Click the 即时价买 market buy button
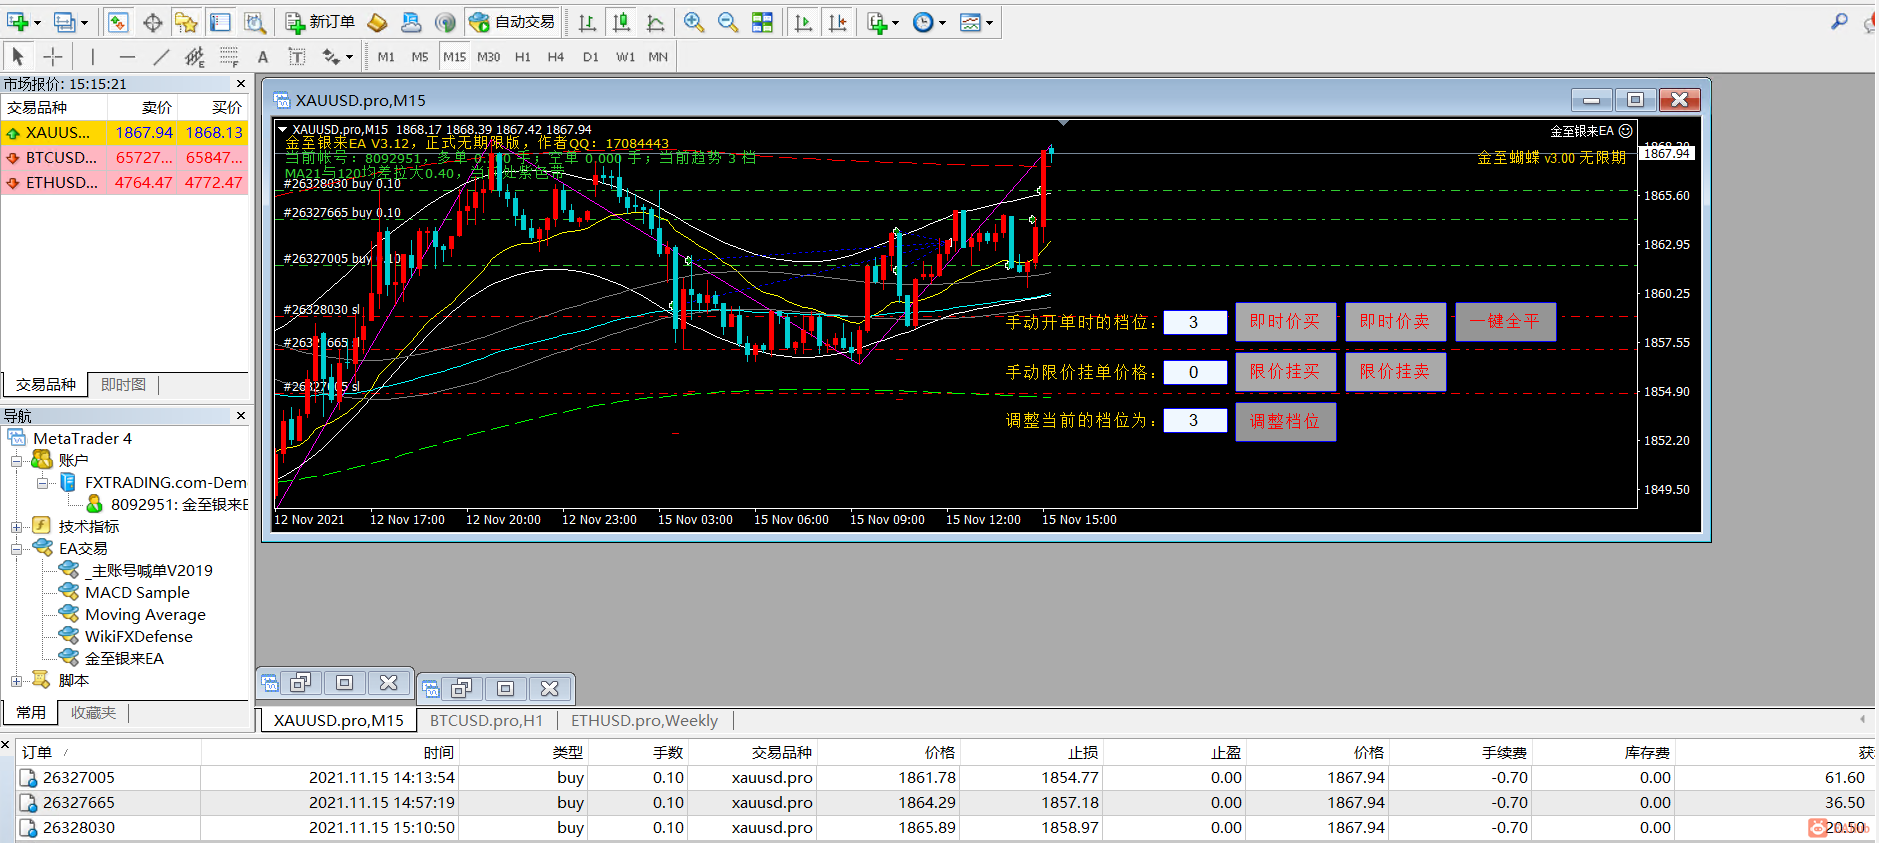 pyautogui.click(x=1285, y=322)
